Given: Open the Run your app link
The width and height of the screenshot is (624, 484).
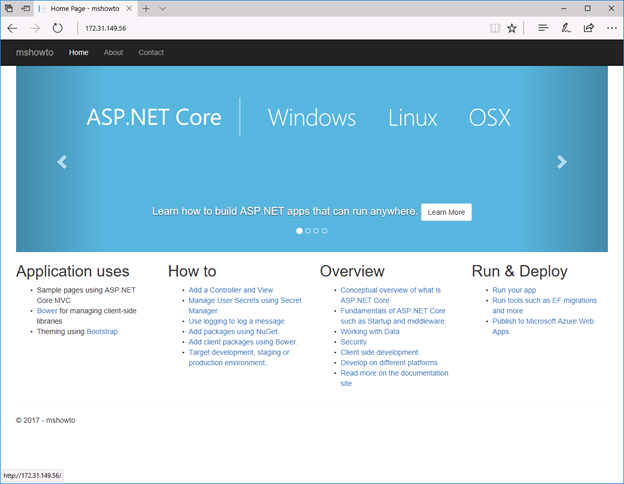Looking at the screenshot, I should [514, 290].
